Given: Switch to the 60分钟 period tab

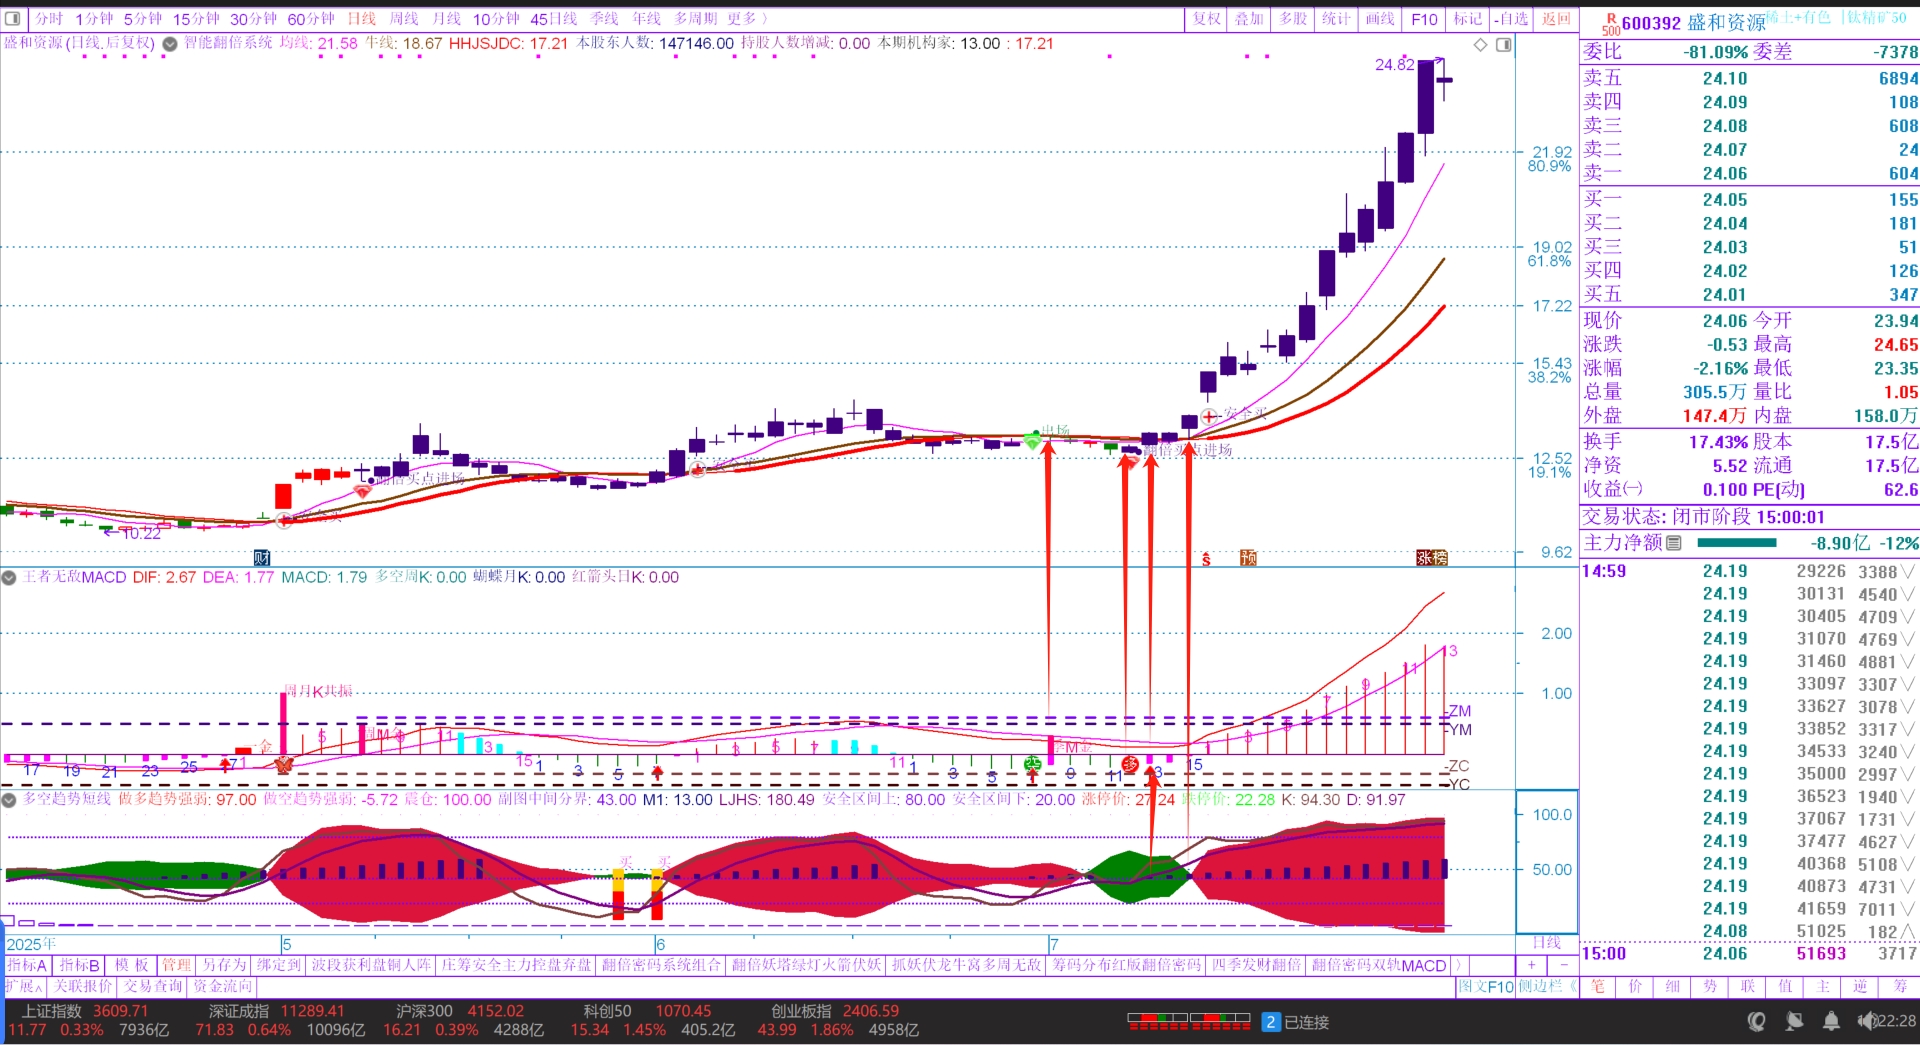Looking at the screenshot, I should (x=311, y=19).
